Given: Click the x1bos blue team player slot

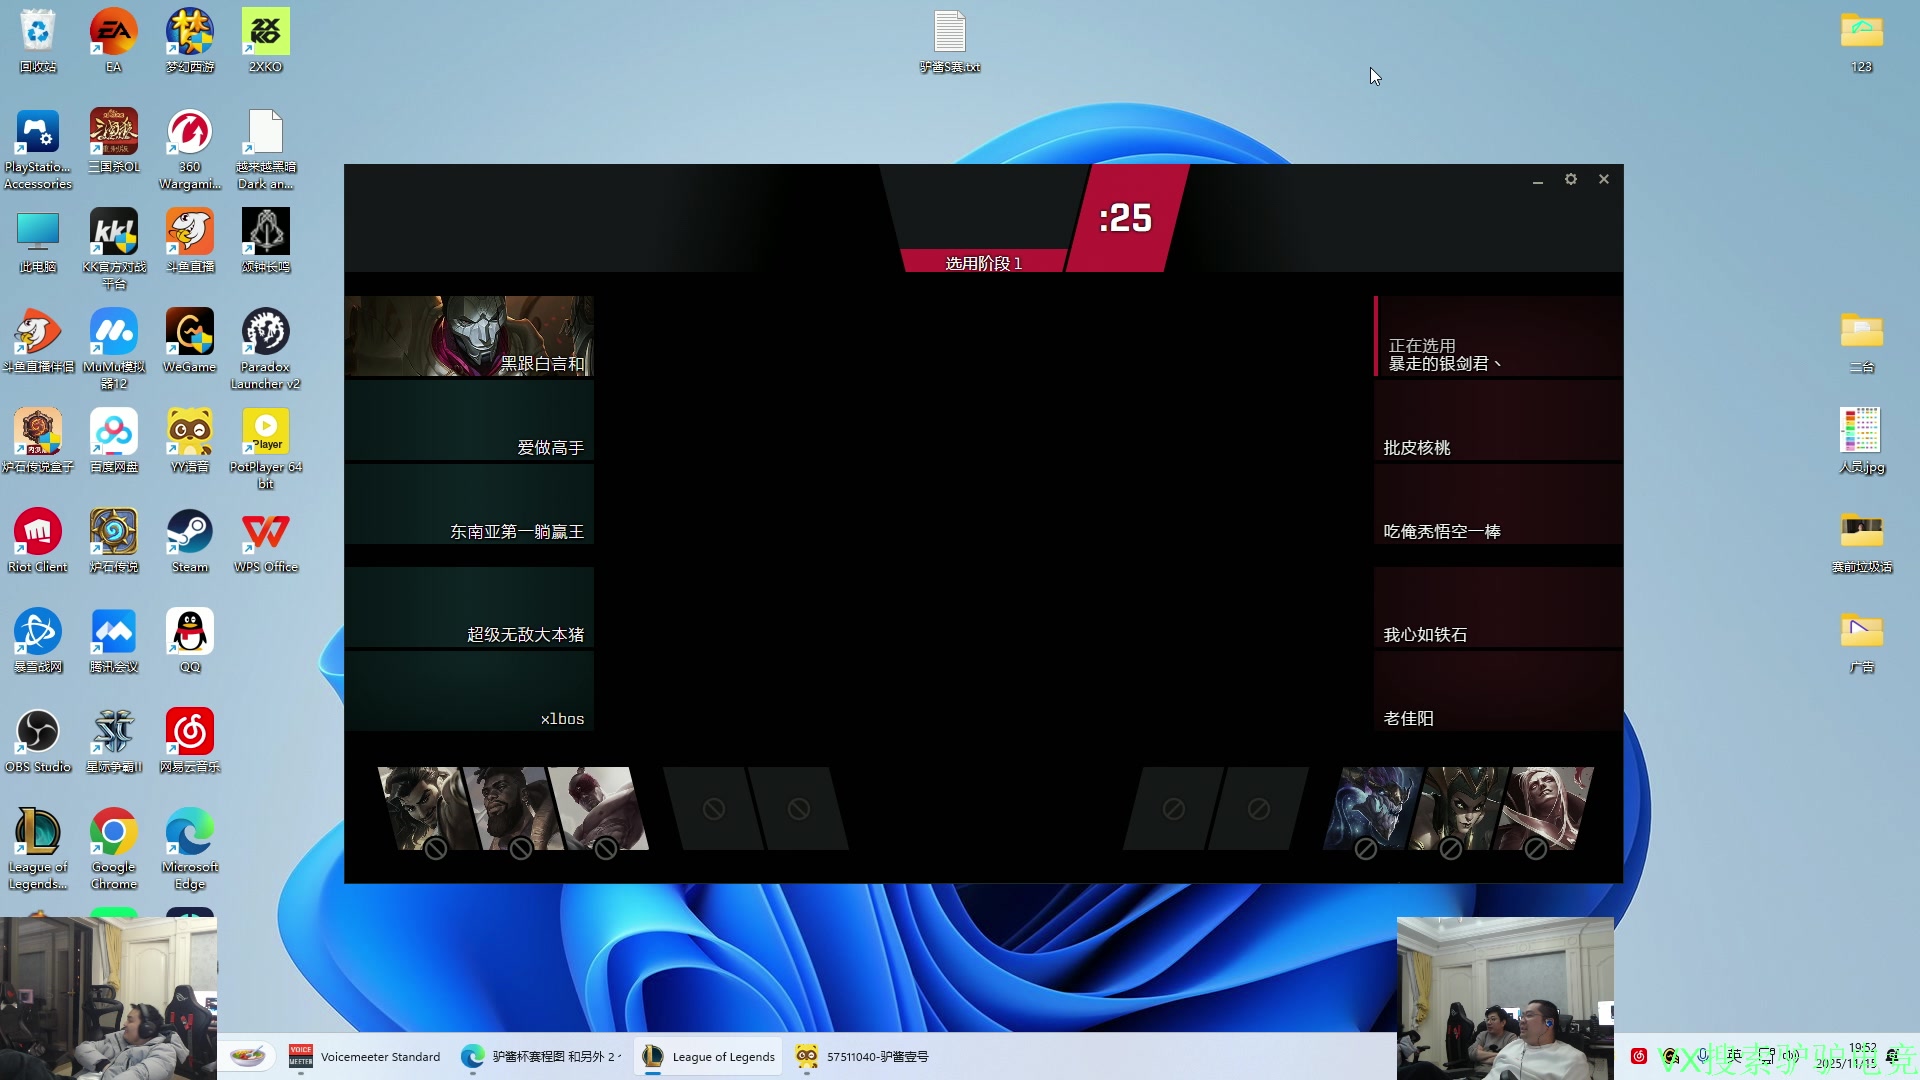Looking at the screenshot, I should pyautogui.click(x=470, y=692).
